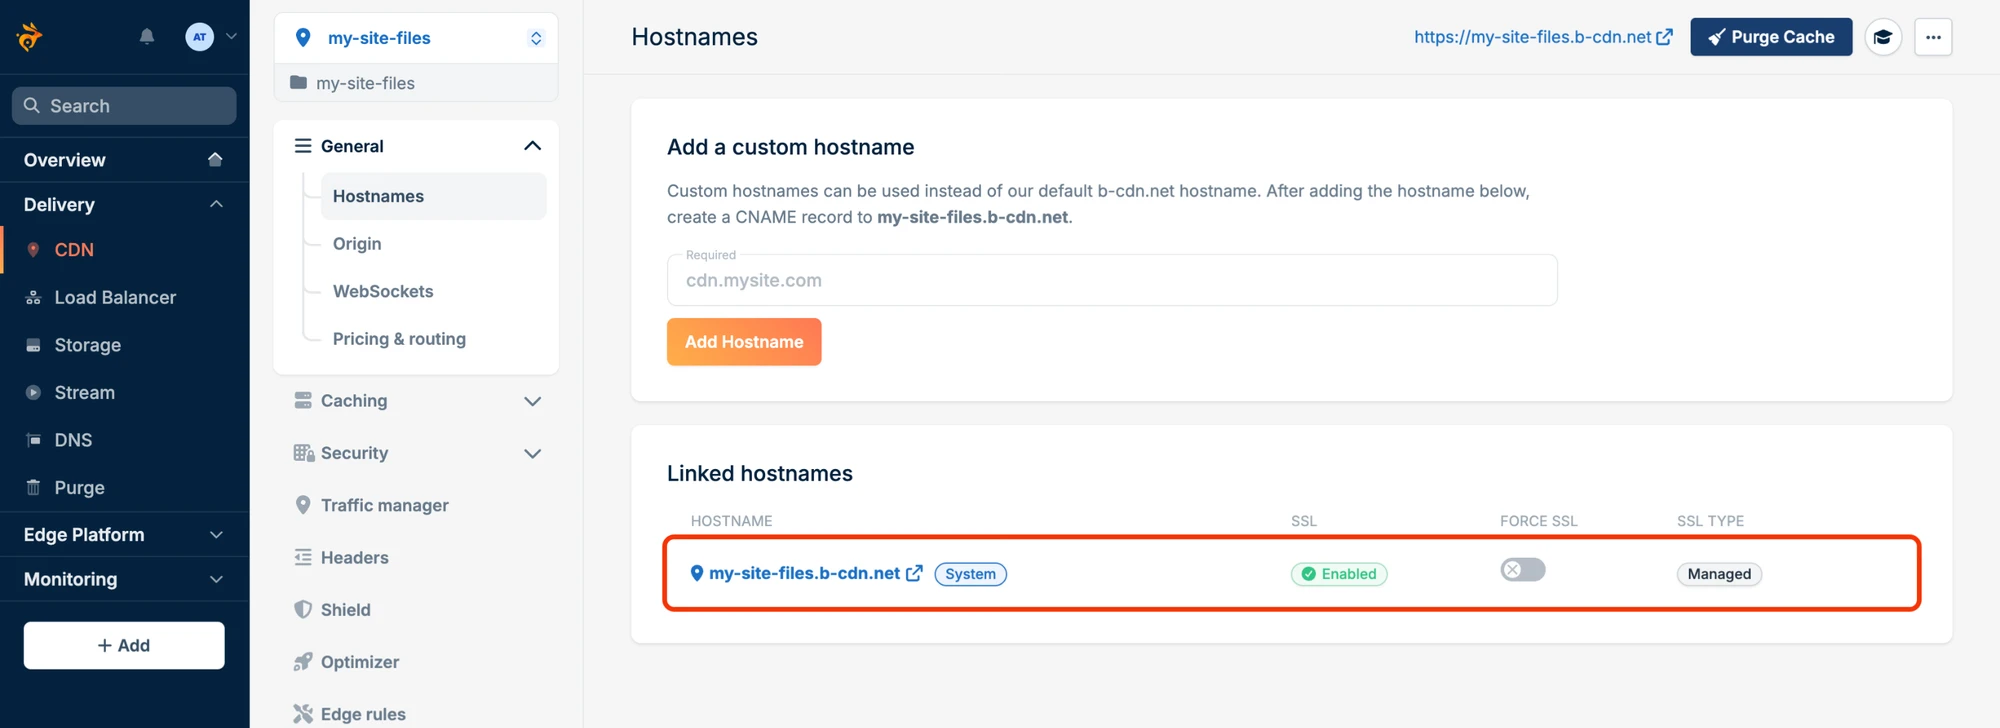Click the Headers icon
Viewport: 2000px width, 728px height.
point(303,557)
